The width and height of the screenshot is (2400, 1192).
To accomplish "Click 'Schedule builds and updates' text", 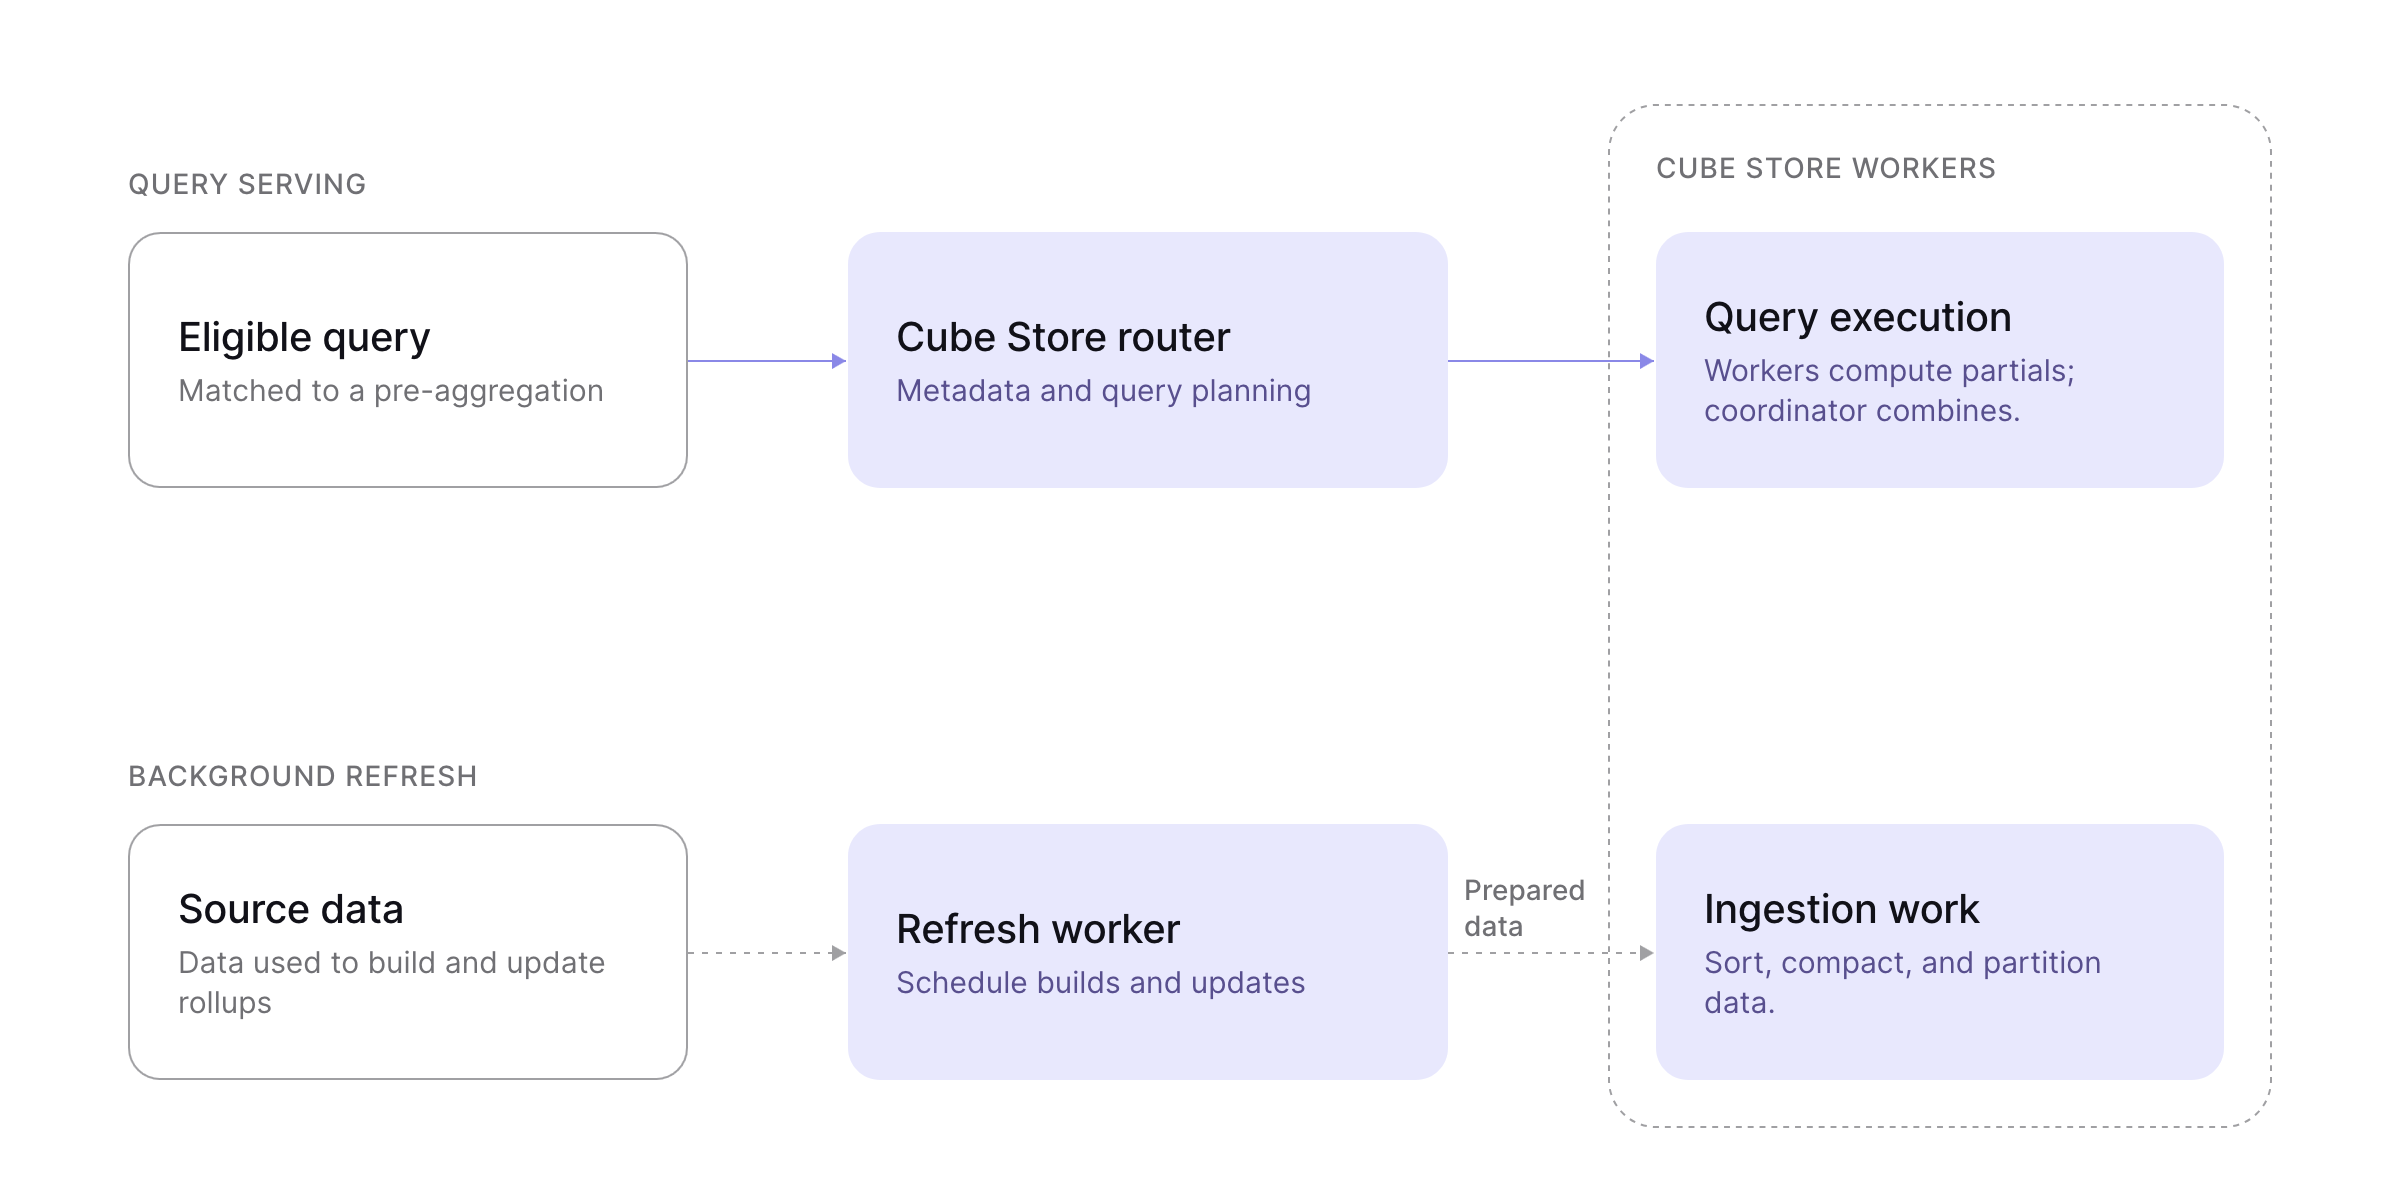I will click(1100, 983).
